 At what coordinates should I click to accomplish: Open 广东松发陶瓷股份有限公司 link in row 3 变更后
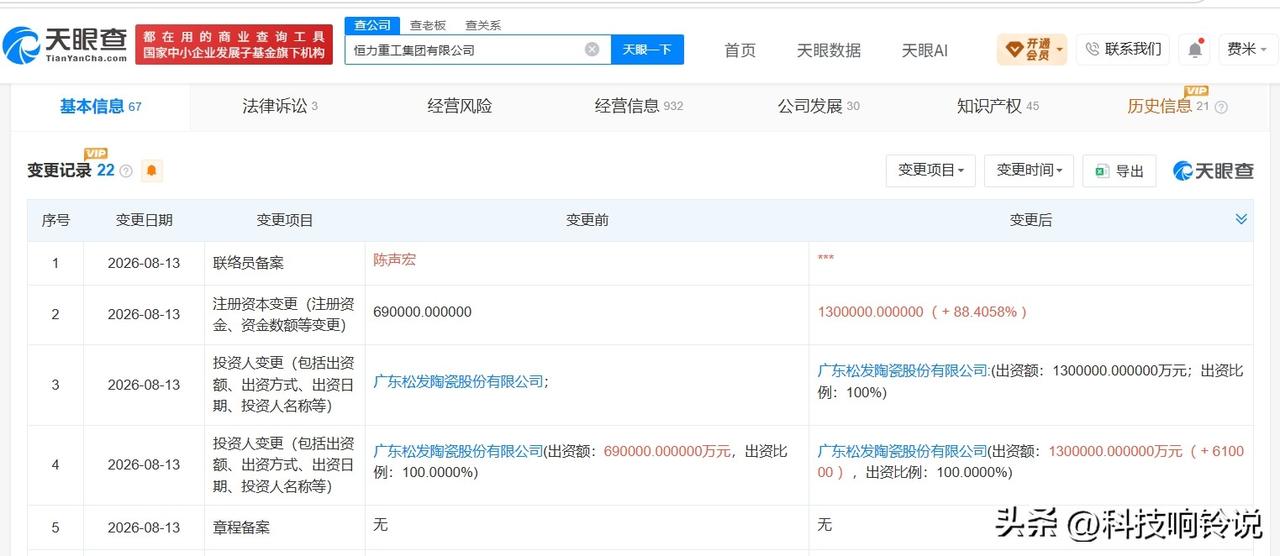click(903, 370)
